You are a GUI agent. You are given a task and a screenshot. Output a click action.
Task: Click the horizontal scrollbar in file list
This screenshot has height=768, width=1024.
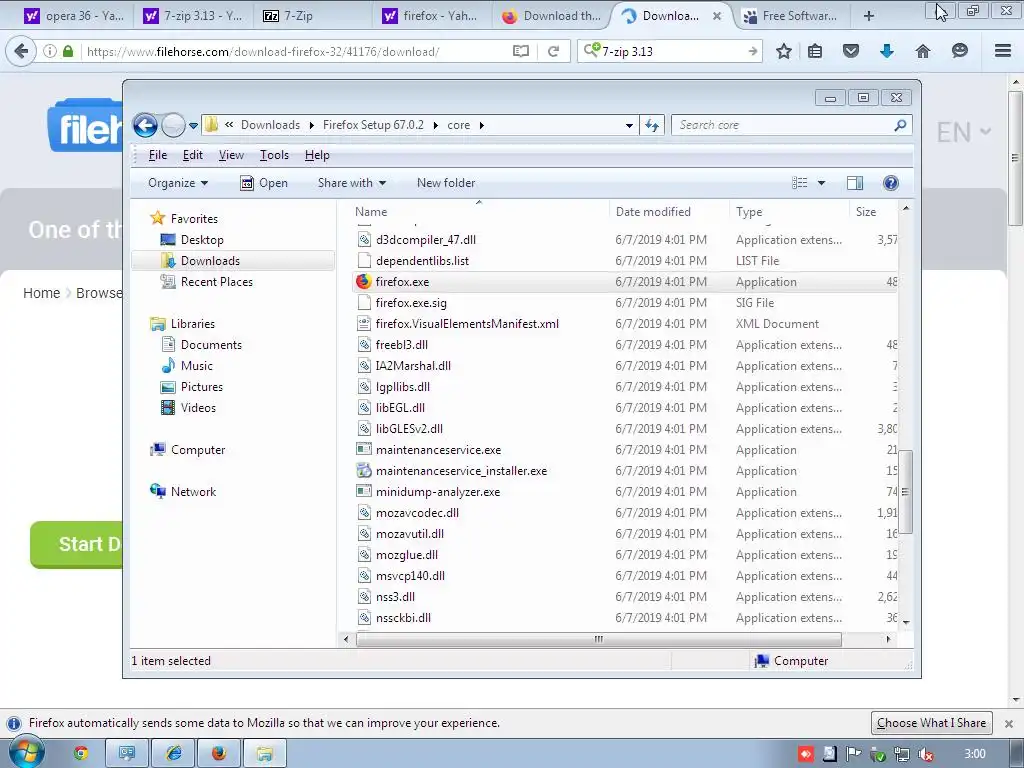(x=598, y=639)
